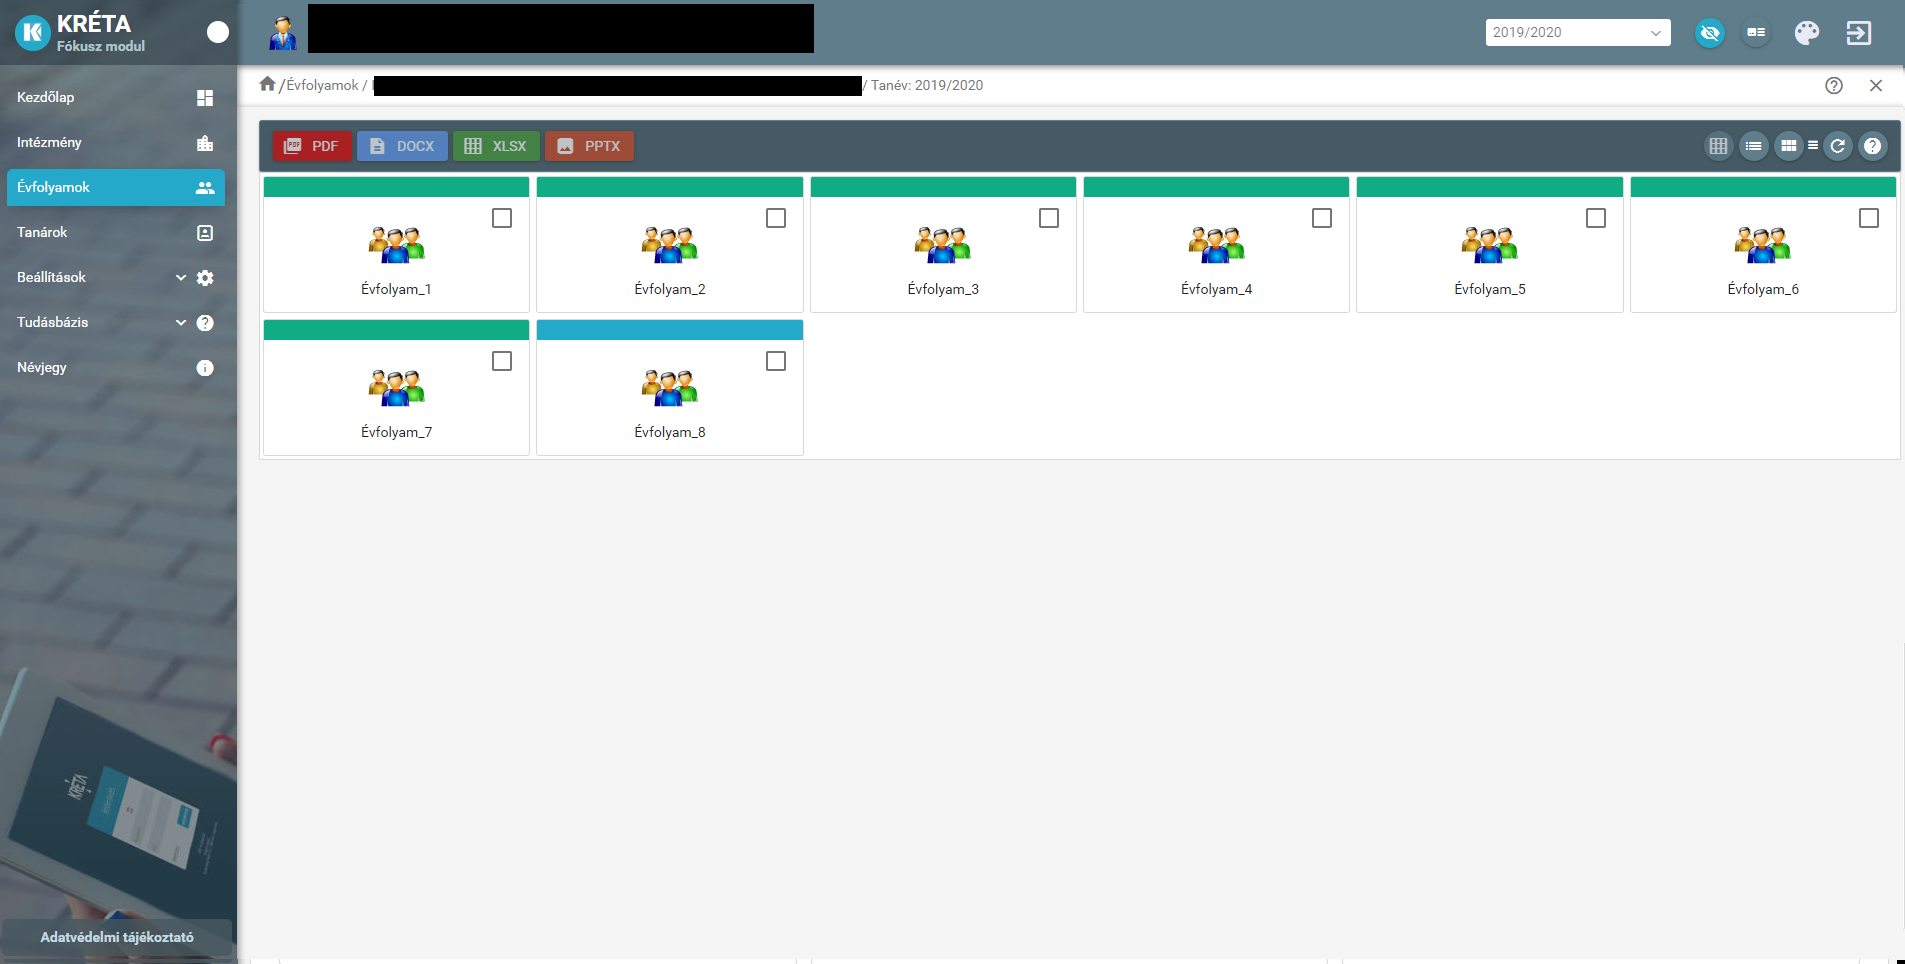This screenshot has width=1905, height=964.
Task: Click the Évfolyamok people icon in sidebar
Action: pos(205,188)
